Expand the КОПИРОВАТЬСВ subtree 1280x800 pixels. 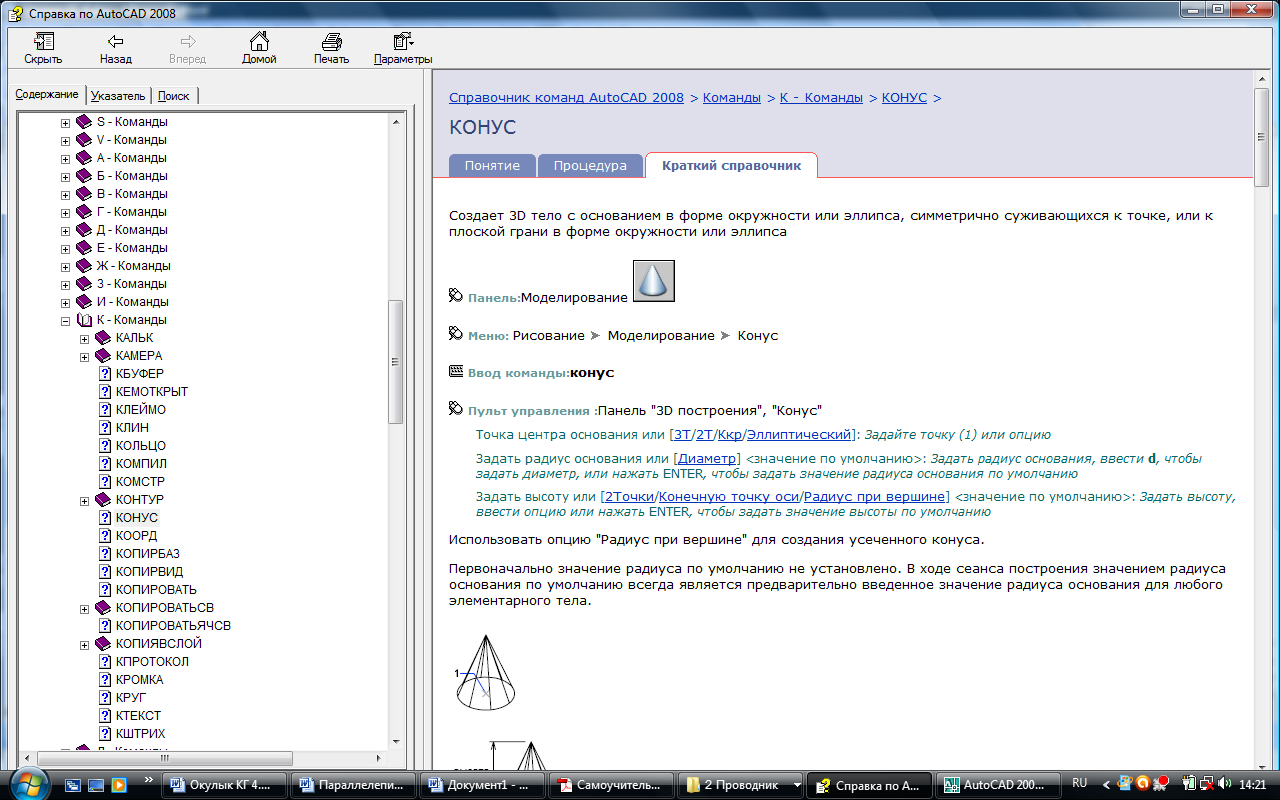pyautogui.click(x=85, y=608)
